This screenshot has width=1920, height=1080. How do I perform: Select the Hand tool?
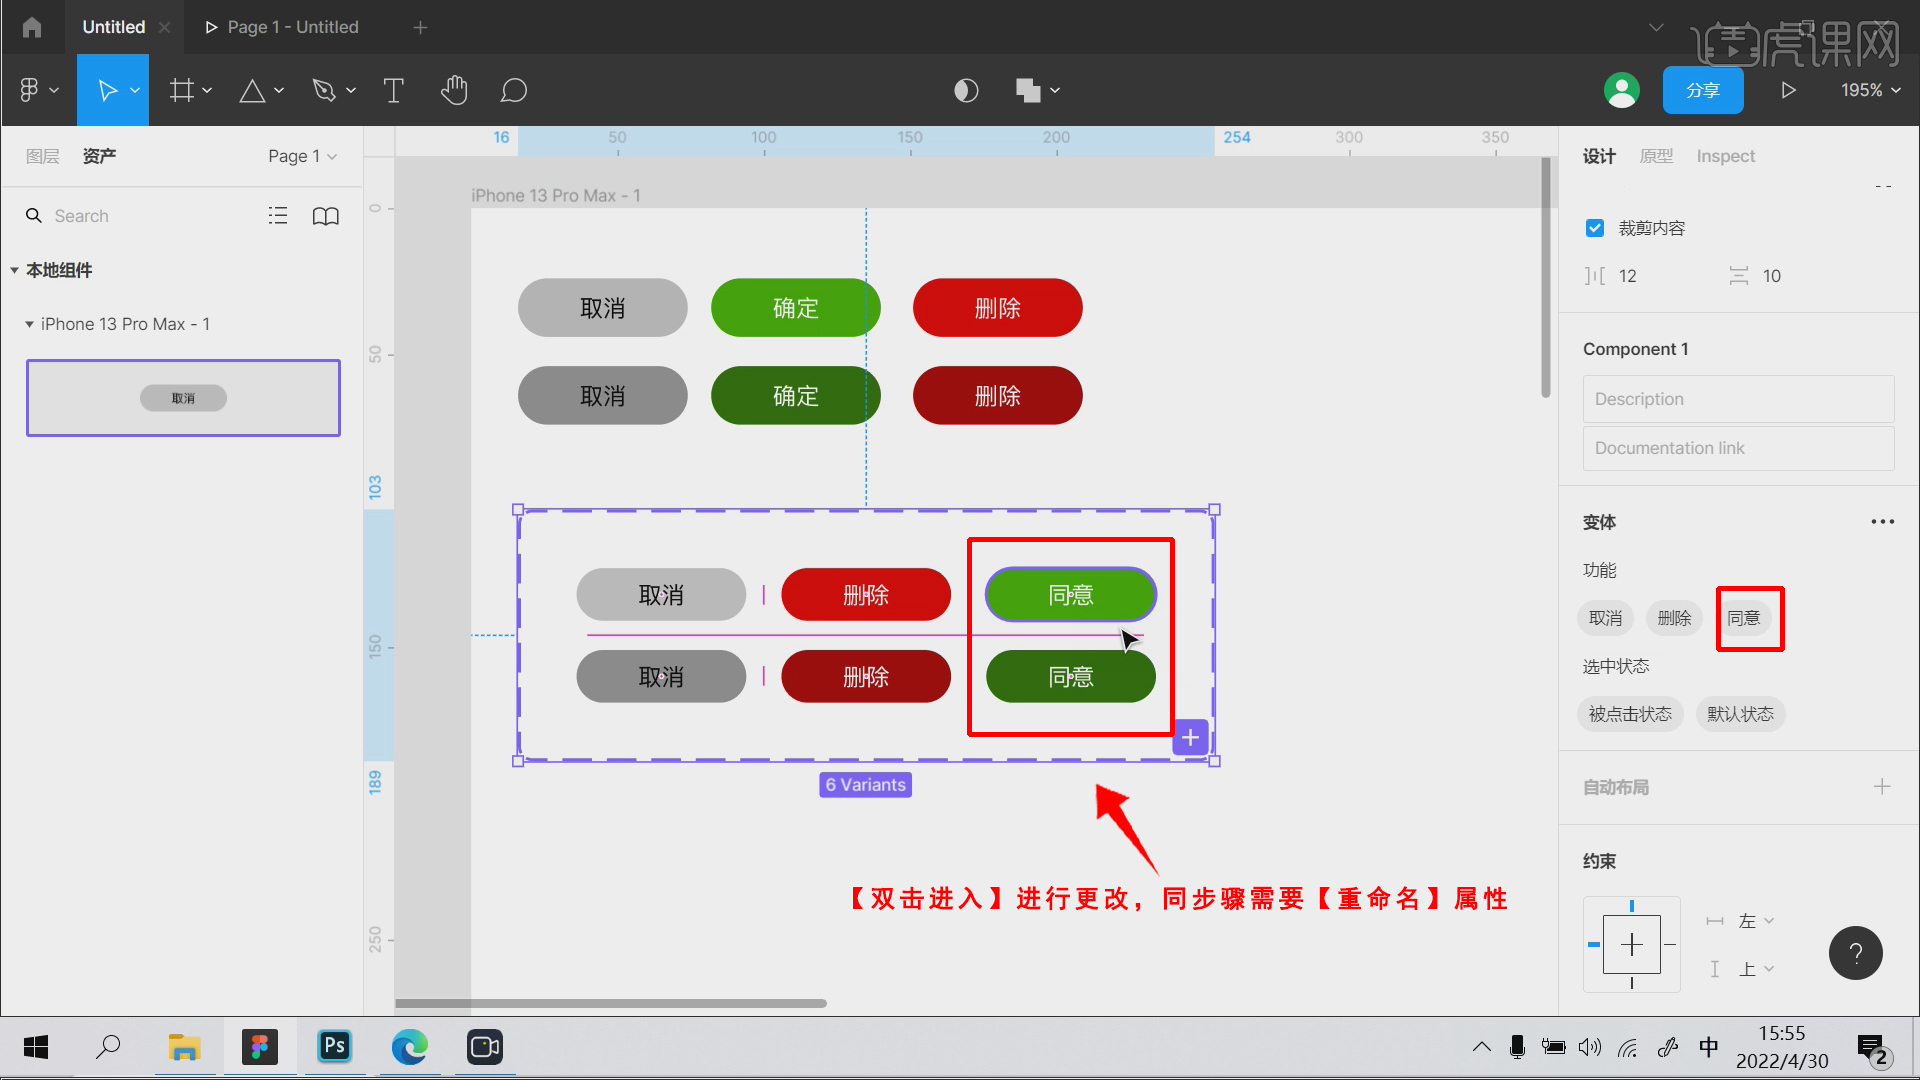pos(454,91)
